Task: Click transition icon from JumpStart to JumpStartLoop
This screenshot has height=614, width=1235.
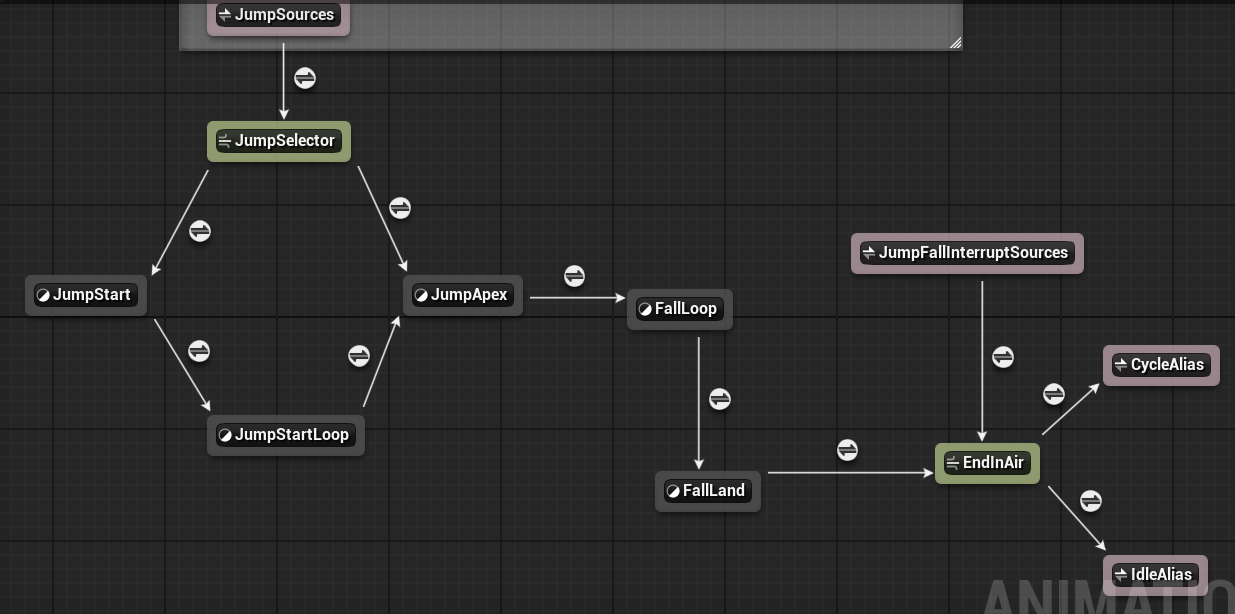Action: [199, 351]
